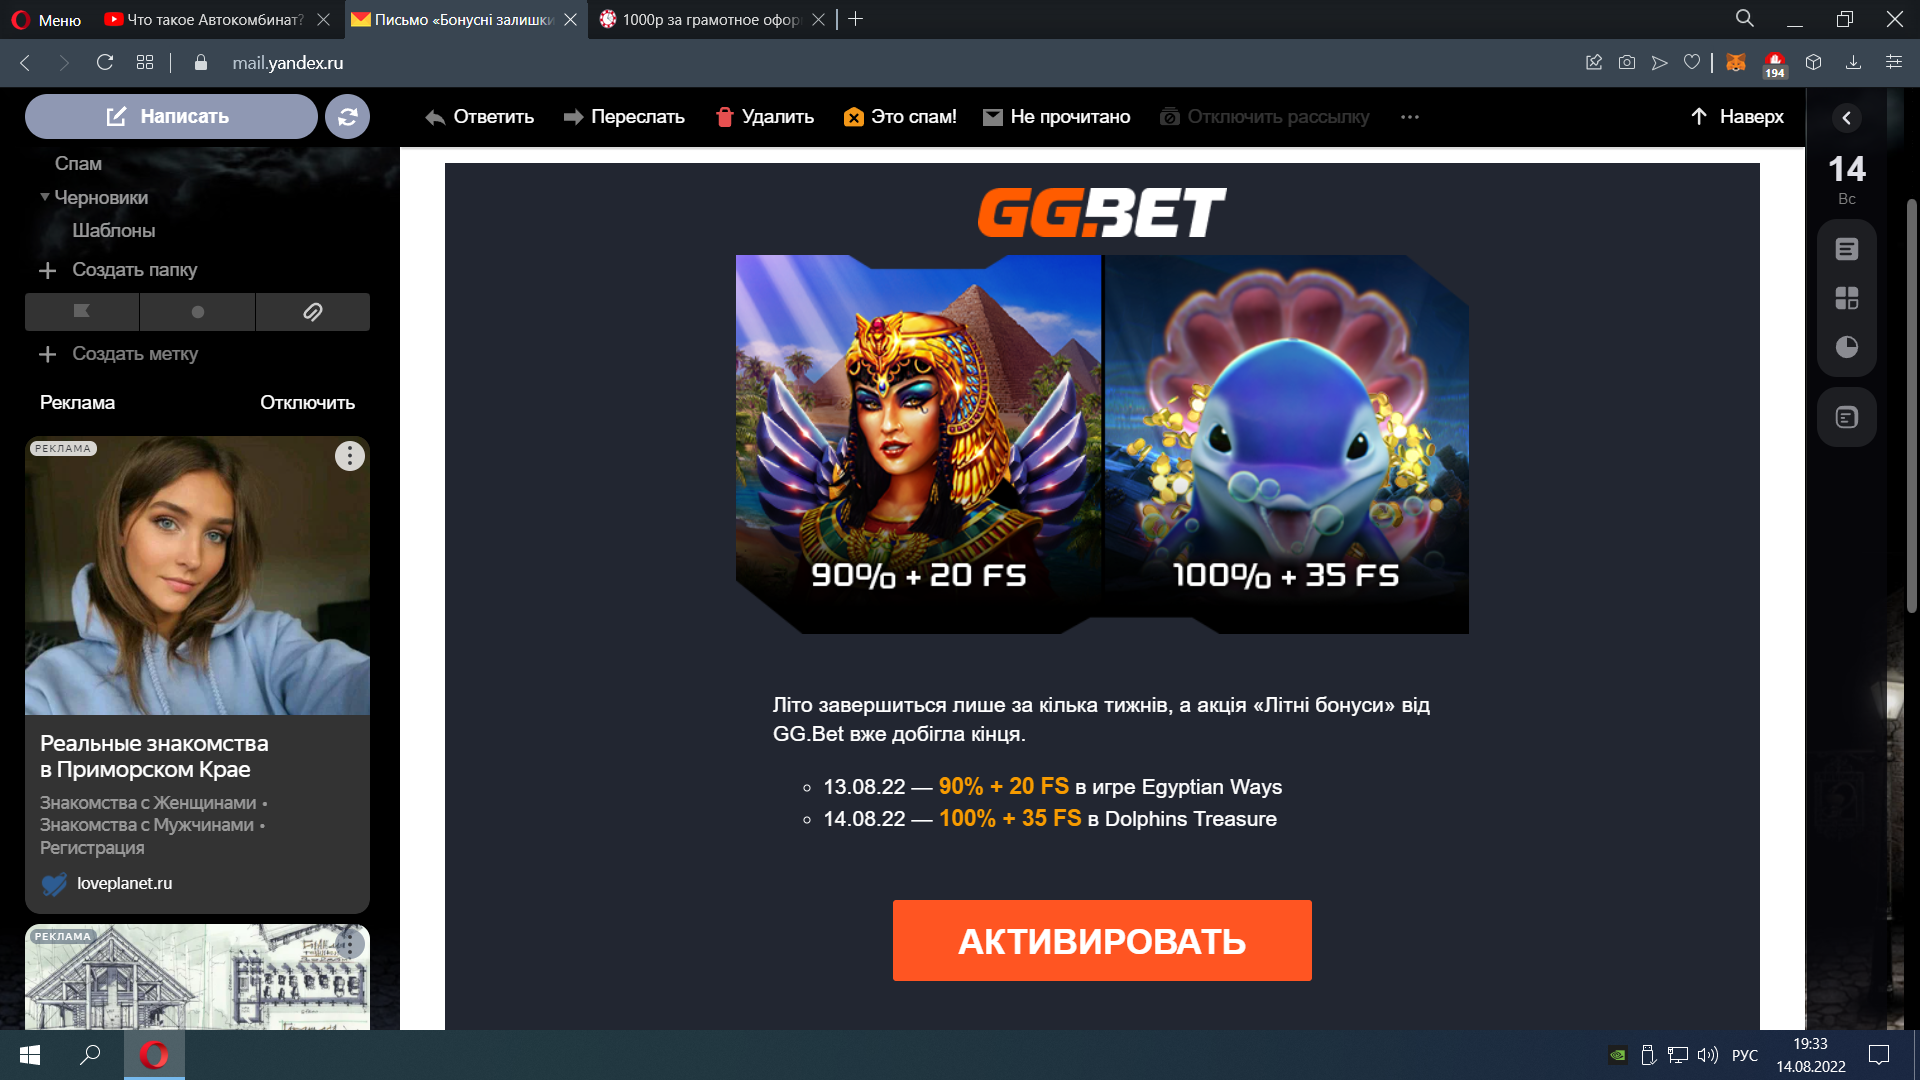Click the Ответить reply arrow button
1920x1080 pixels.
click(479, 117)
